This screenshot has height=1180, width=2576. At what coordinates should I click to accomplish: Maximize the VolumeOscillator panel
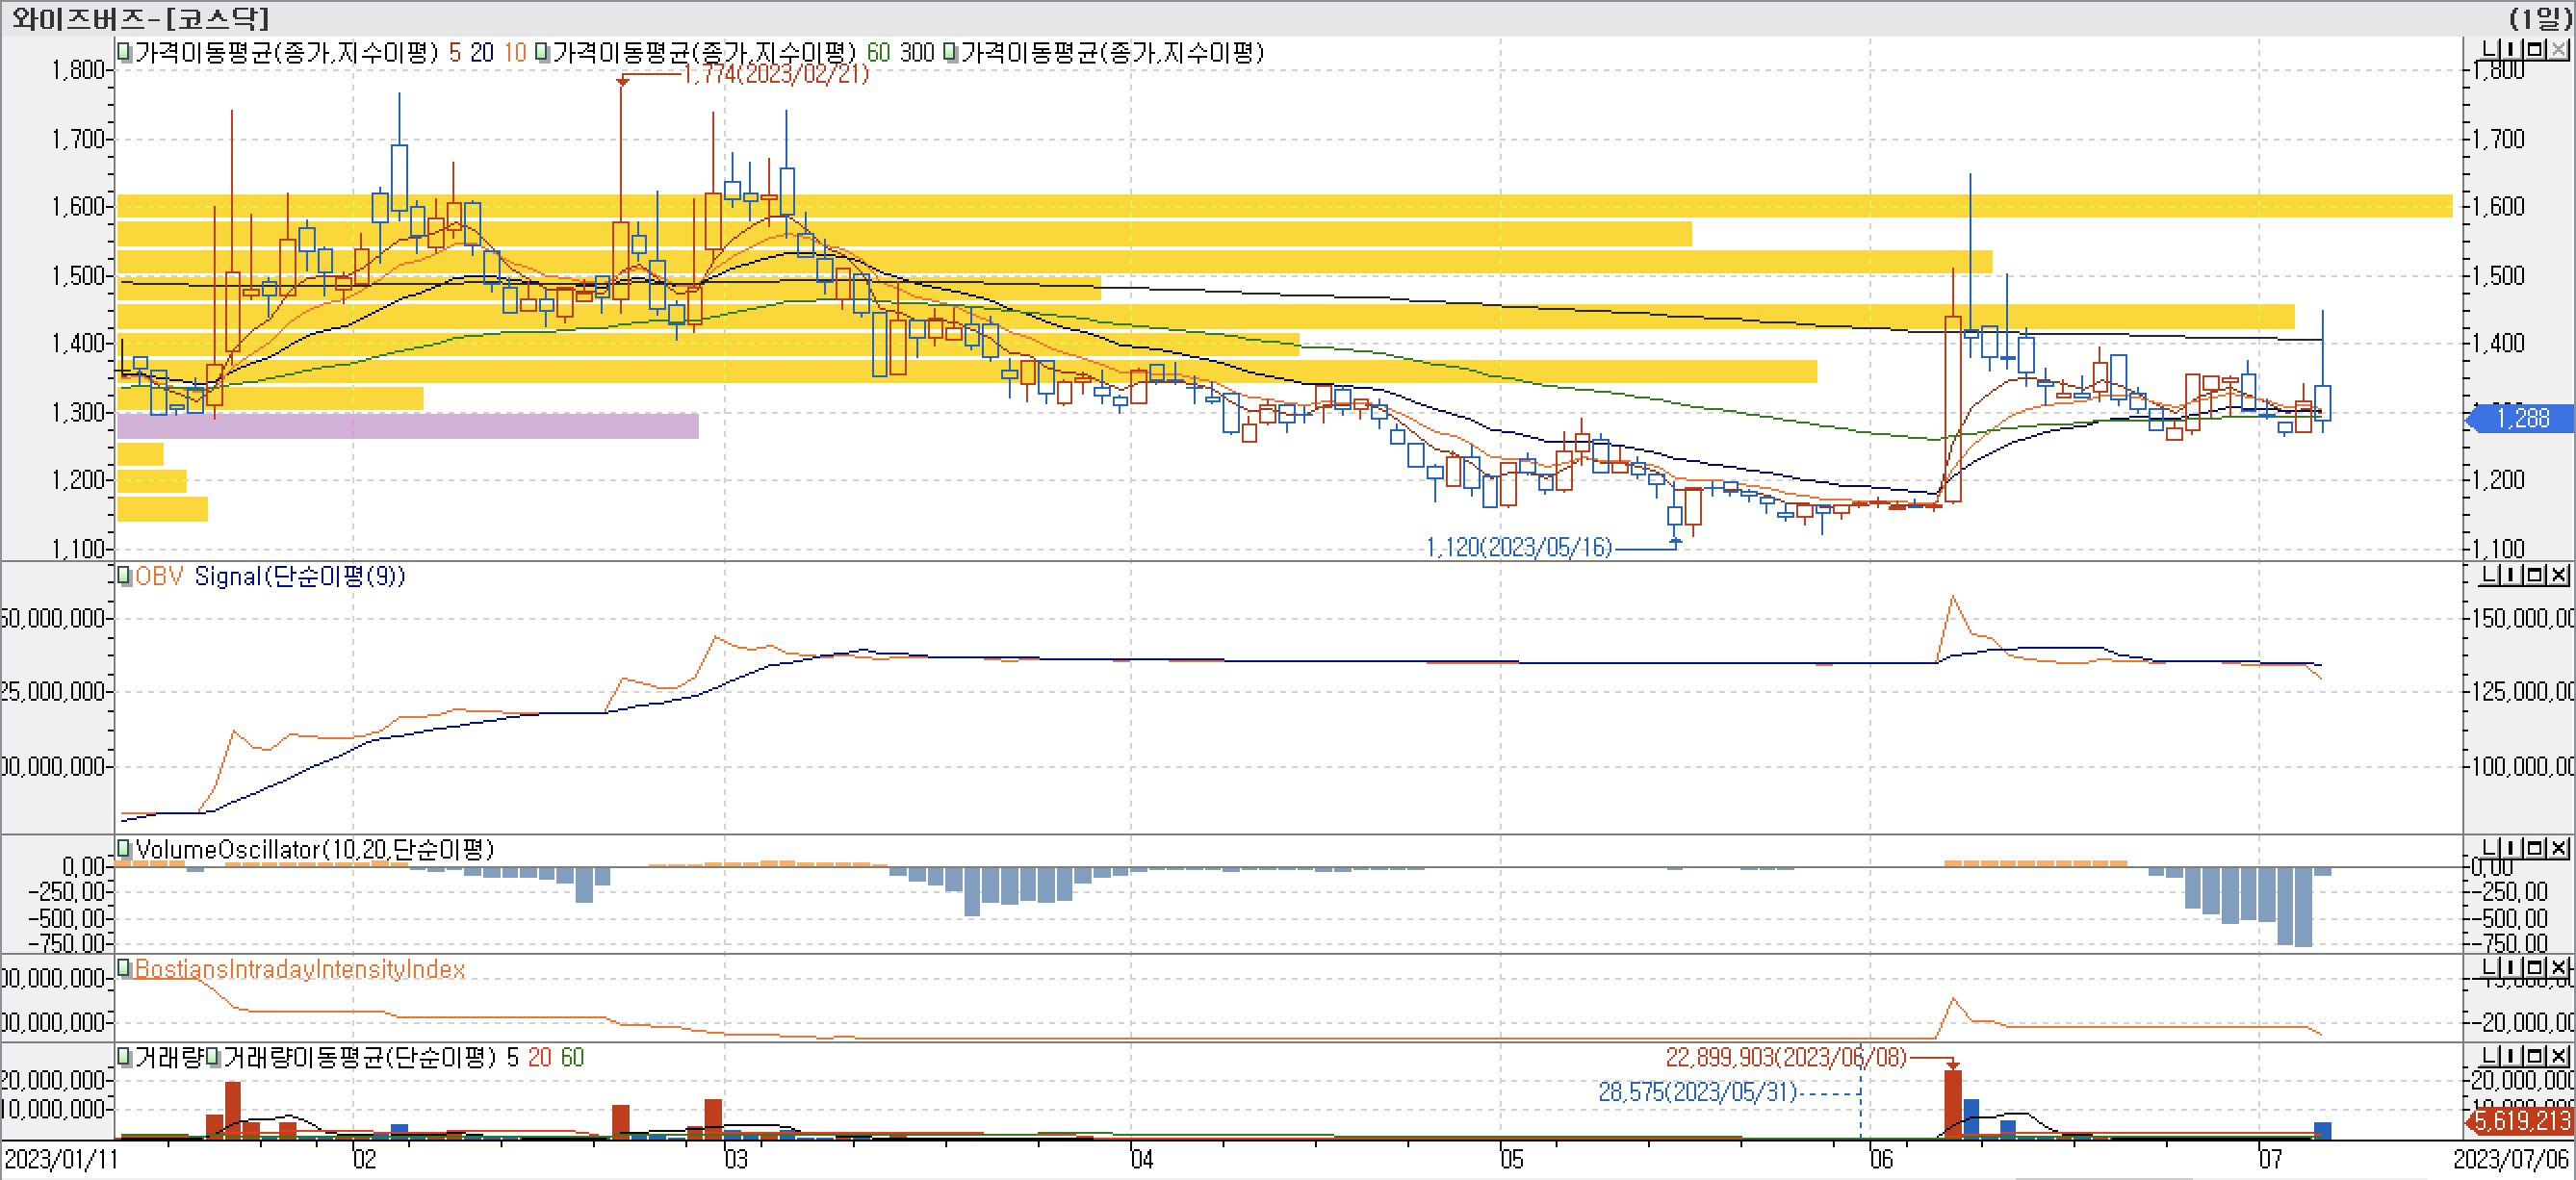click(2536, 848)
